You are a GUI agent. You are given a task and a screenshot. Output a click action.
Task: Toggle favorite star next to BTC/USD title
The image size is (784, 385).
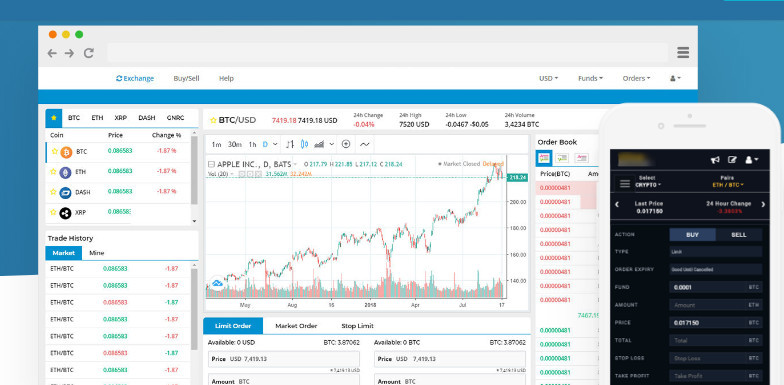[213, 120]
